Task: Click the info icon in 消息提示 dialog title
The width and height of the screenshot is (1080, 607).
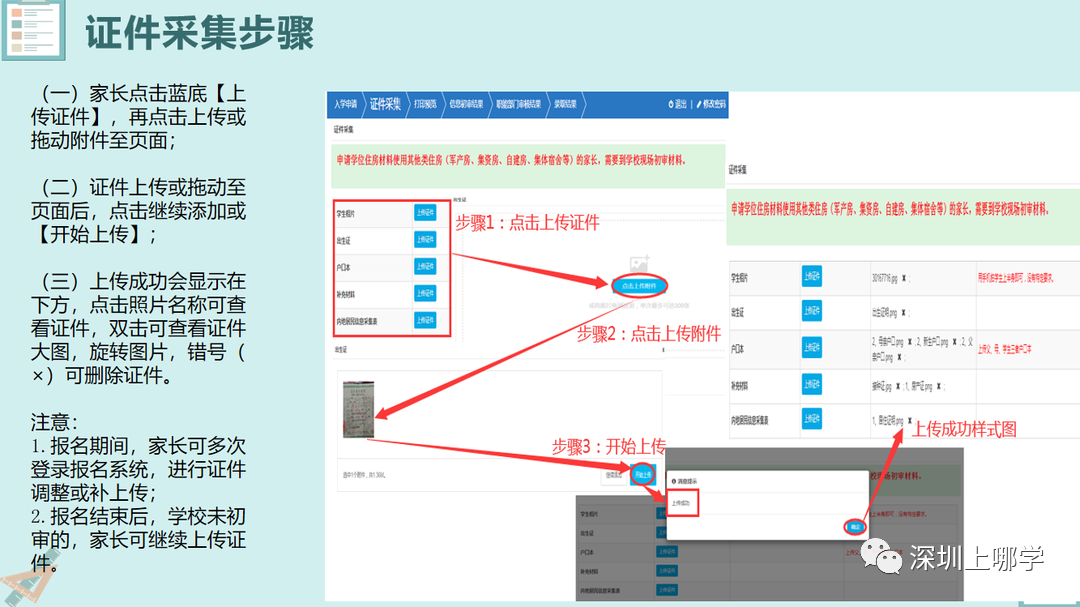Action: [674, 481]
